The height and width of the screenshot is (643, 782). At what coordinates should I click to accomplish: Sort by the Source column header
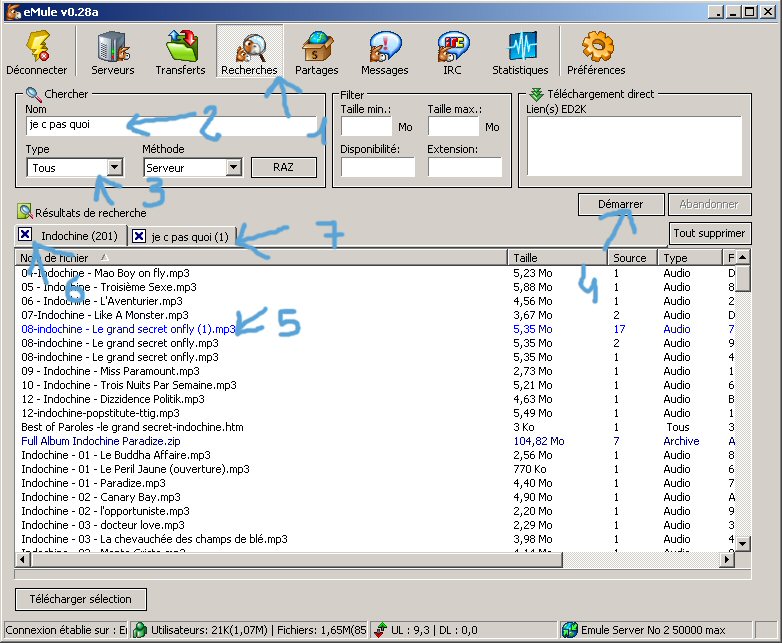click(632, 257)
